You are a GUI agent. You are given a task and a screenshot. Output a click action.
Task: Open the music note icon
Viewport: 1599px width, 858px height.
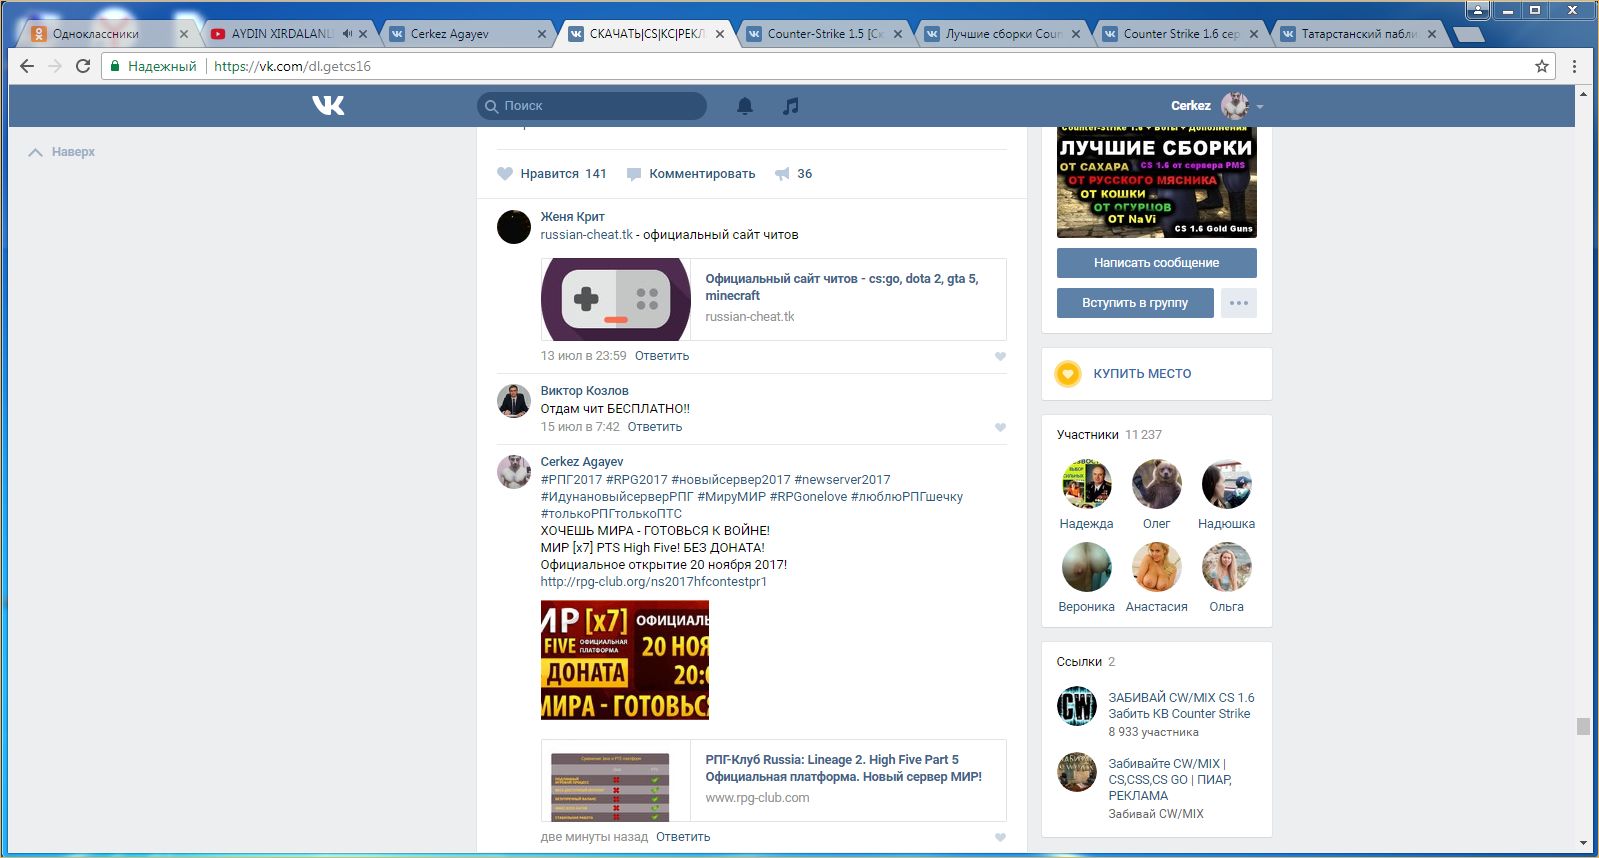791,106
